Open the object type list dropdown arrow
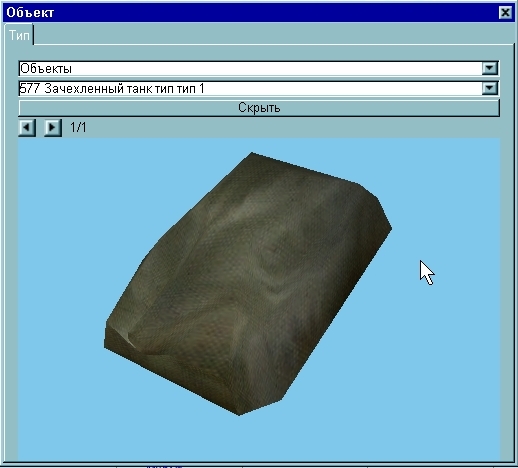 (x=489, y=89)
